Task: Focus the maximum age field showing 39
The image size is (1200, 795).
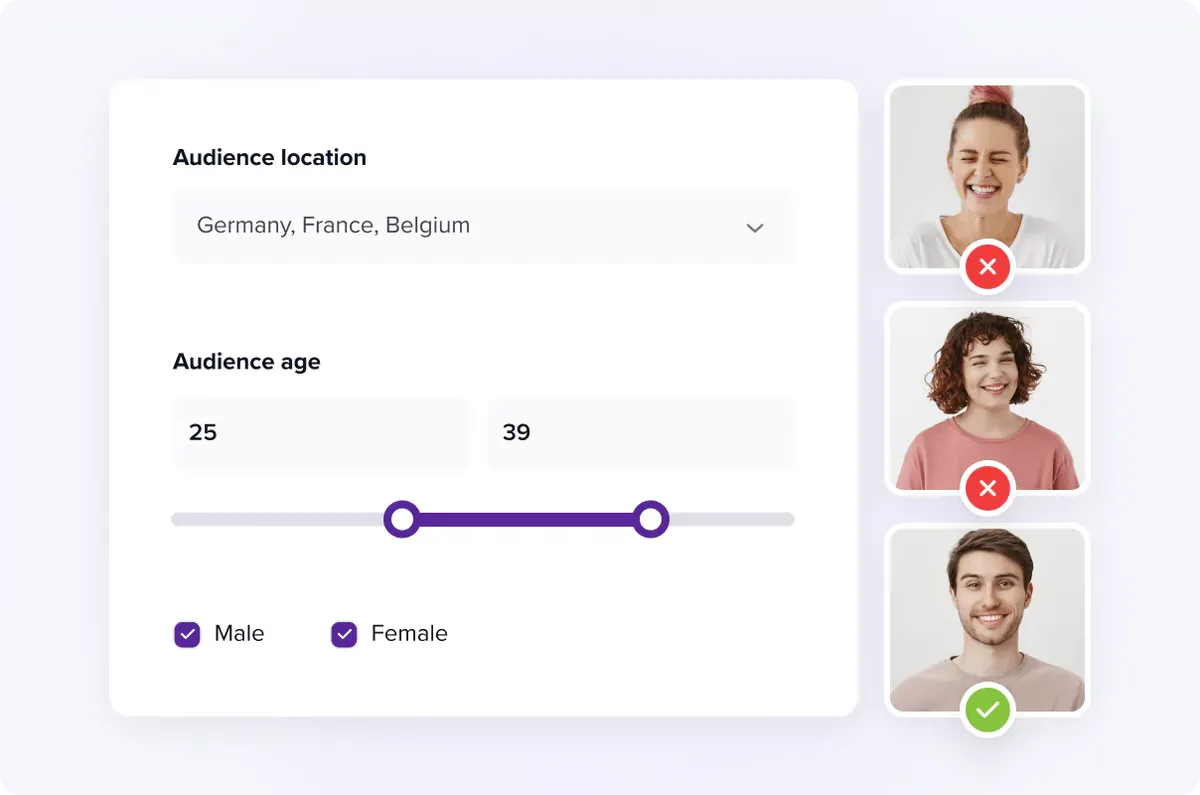Action: point(641,433)
